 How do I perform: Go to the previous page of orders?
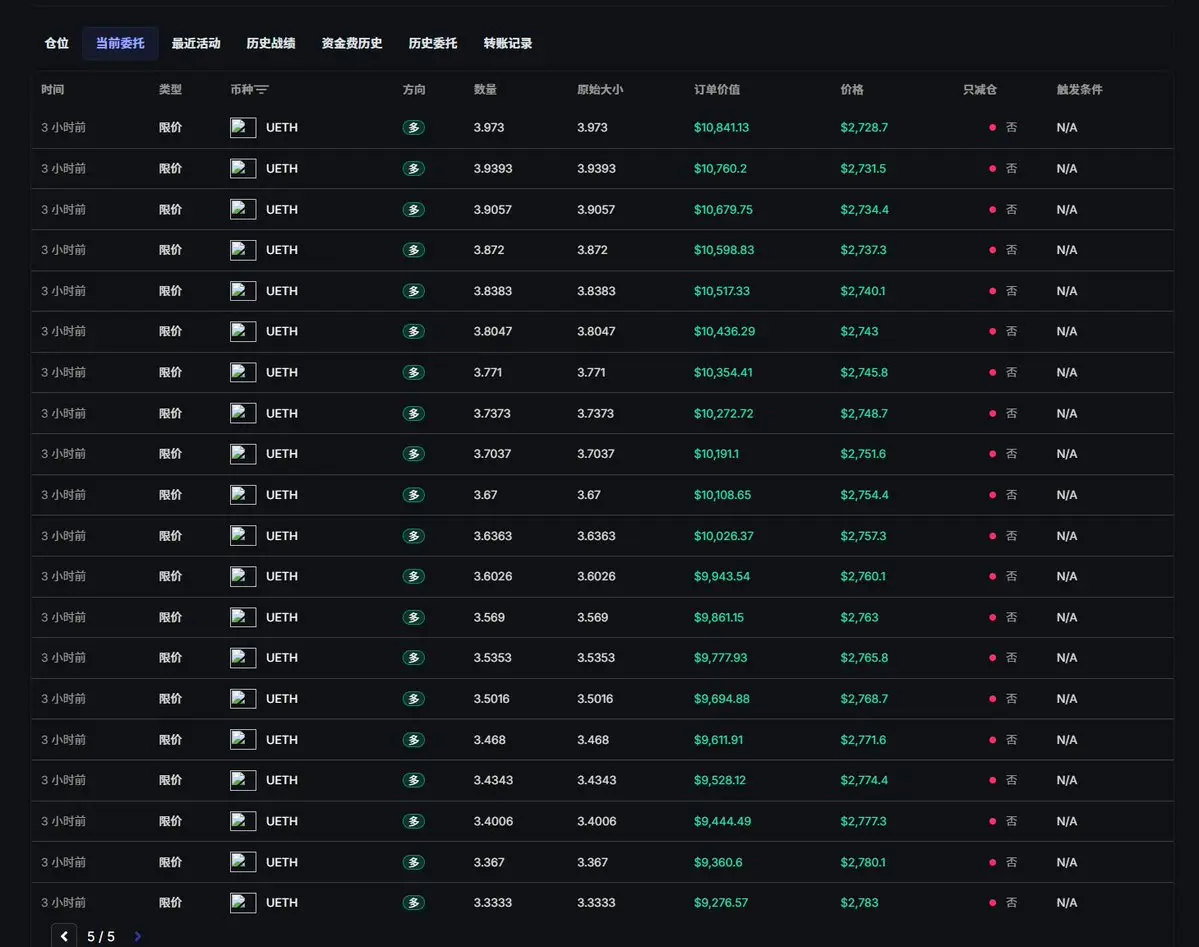[x=64, y=936]
